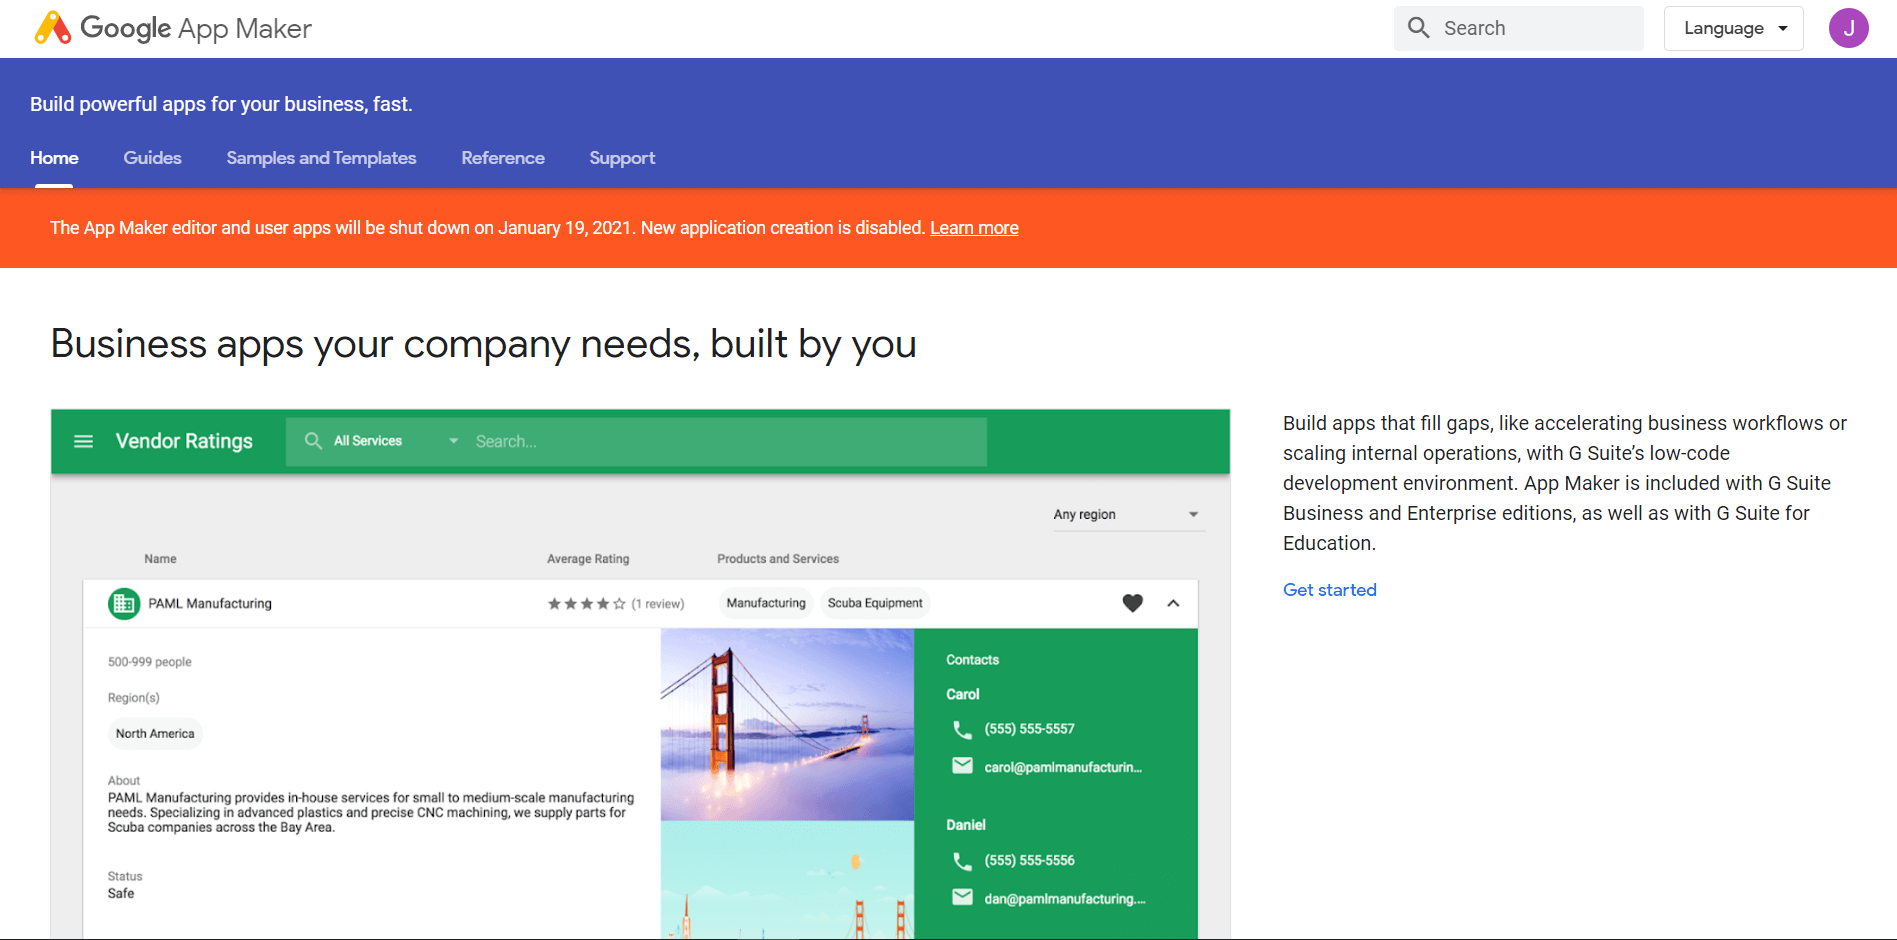Toggle the heart favorite for PAML Manufacturing
Image resolution: width=1897 pixels, height=940 pixels.
coord(1132,603)
